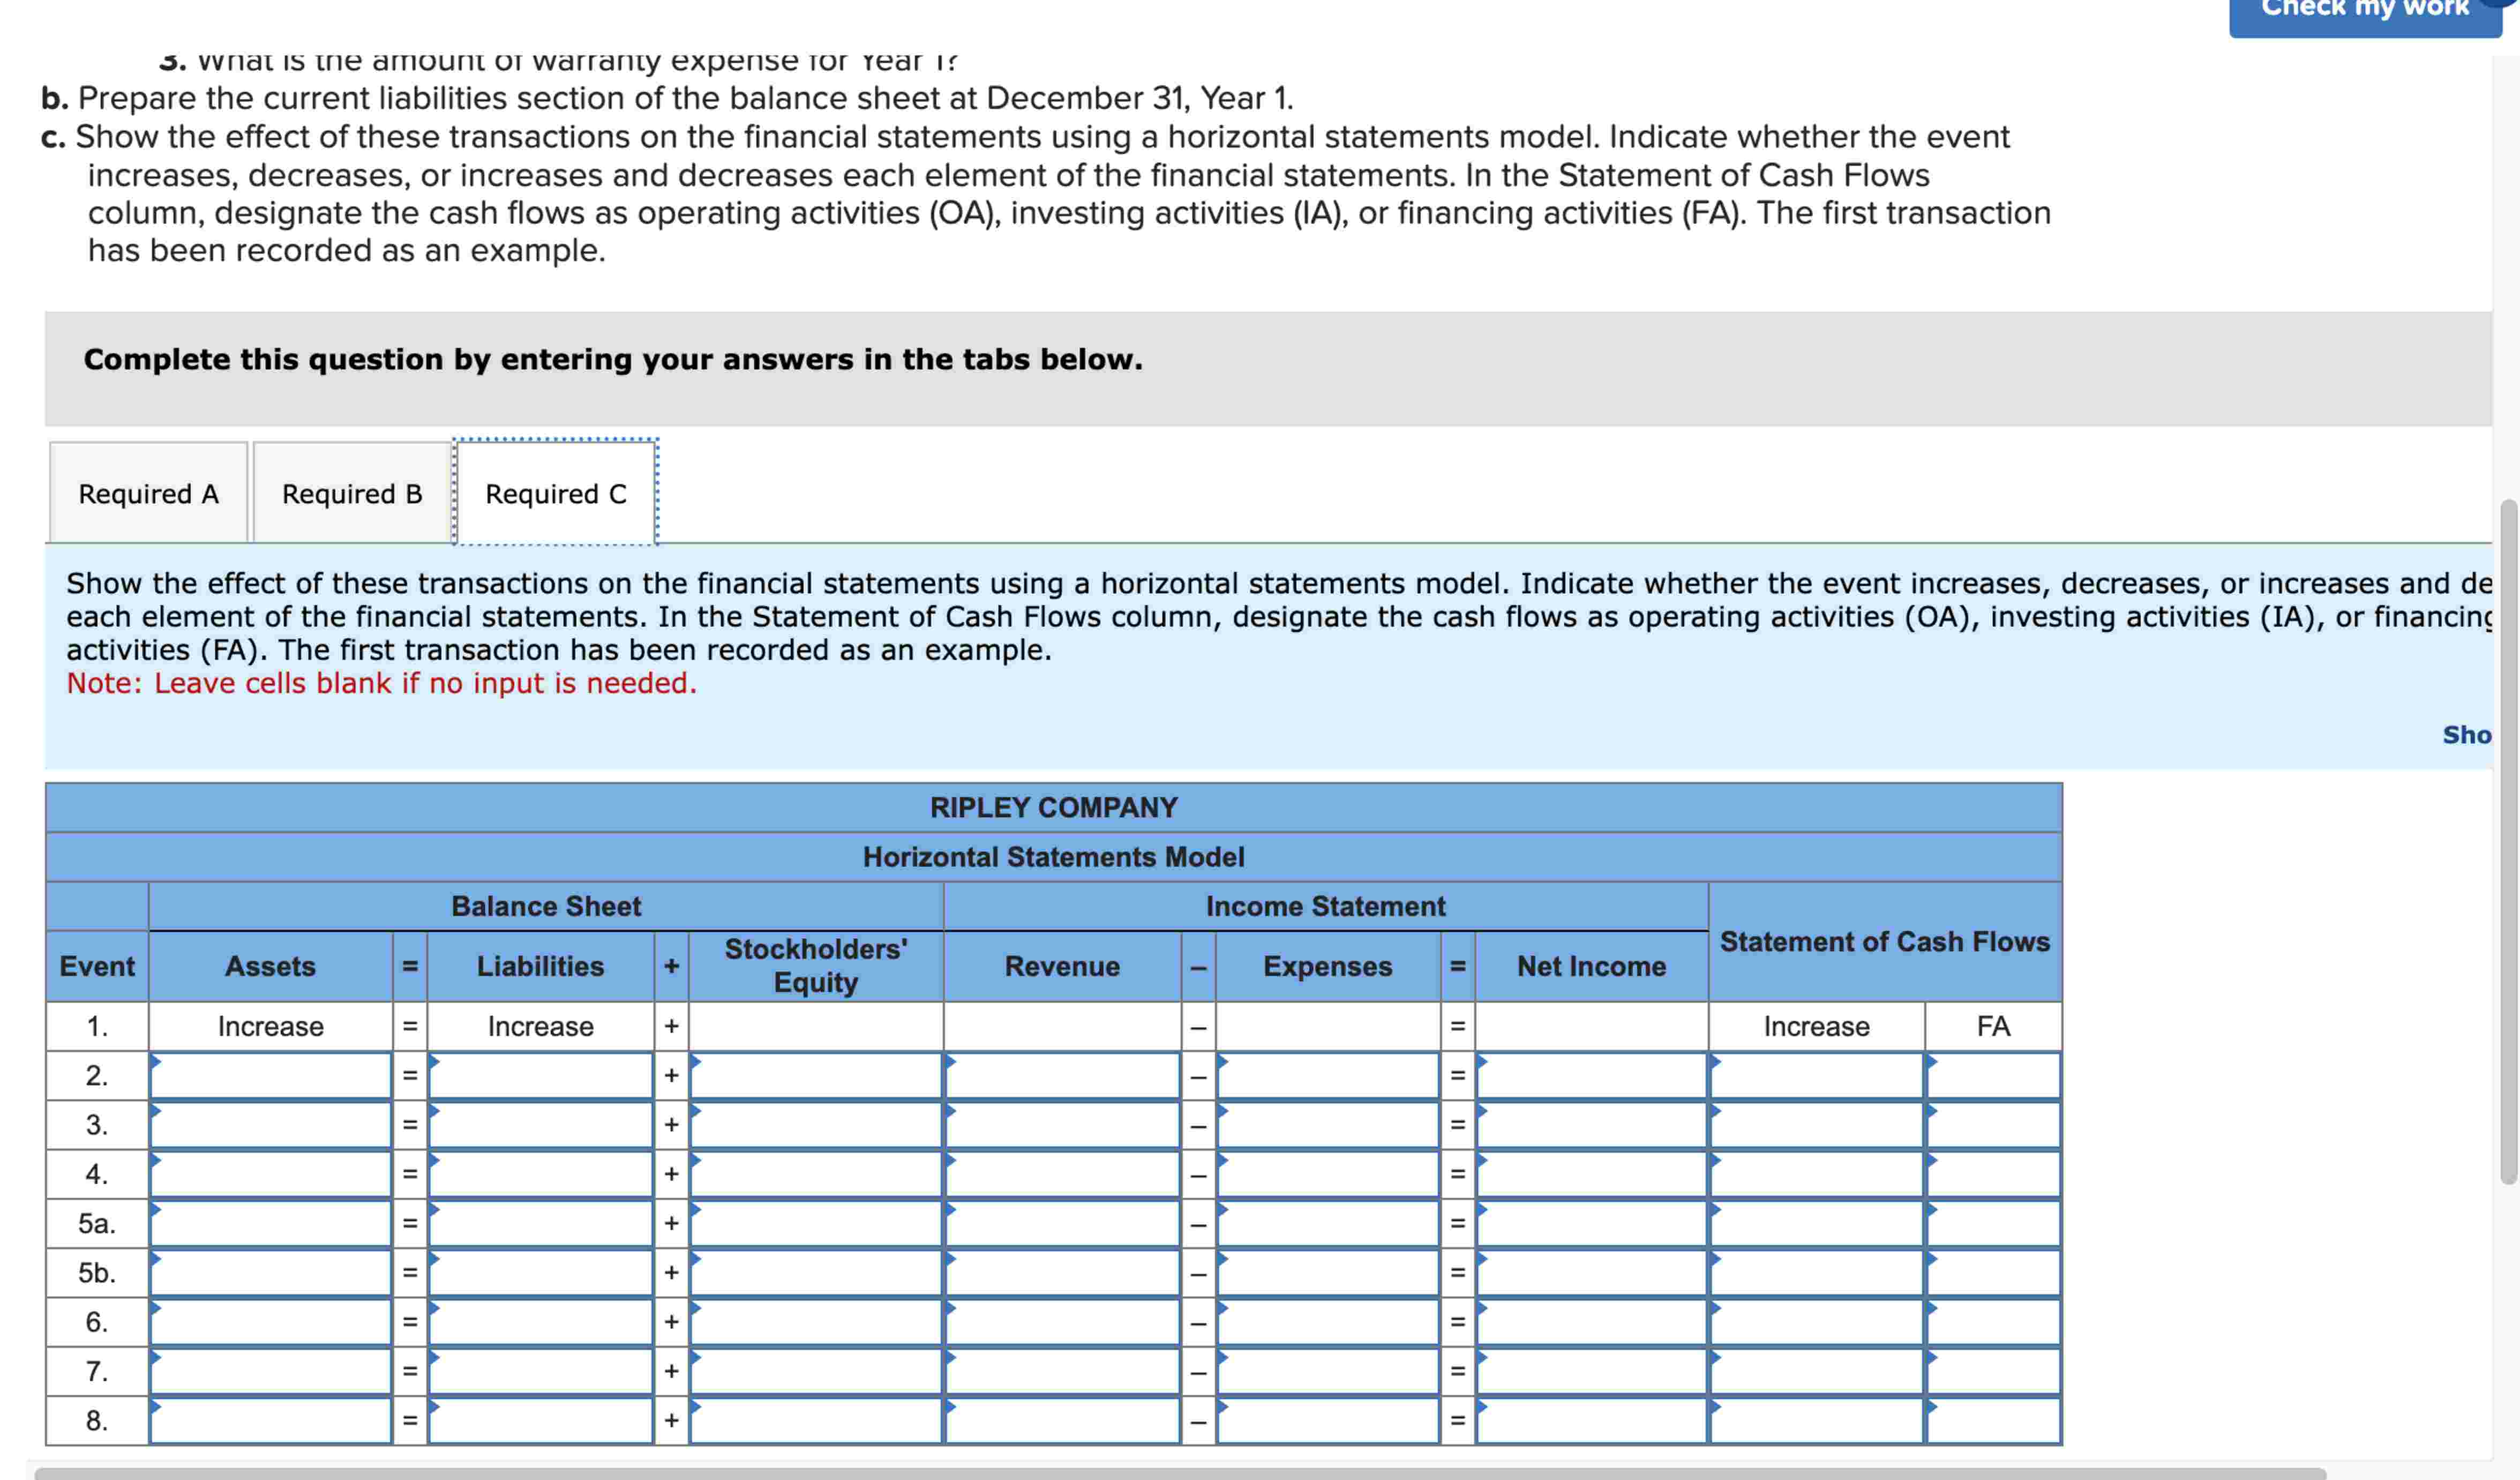Click the 'Net Income' column header

[x=1591, y=966]
